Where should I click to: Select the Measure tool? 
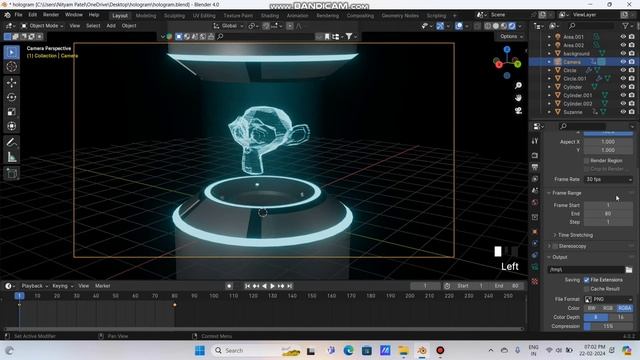tap(11, 157)
